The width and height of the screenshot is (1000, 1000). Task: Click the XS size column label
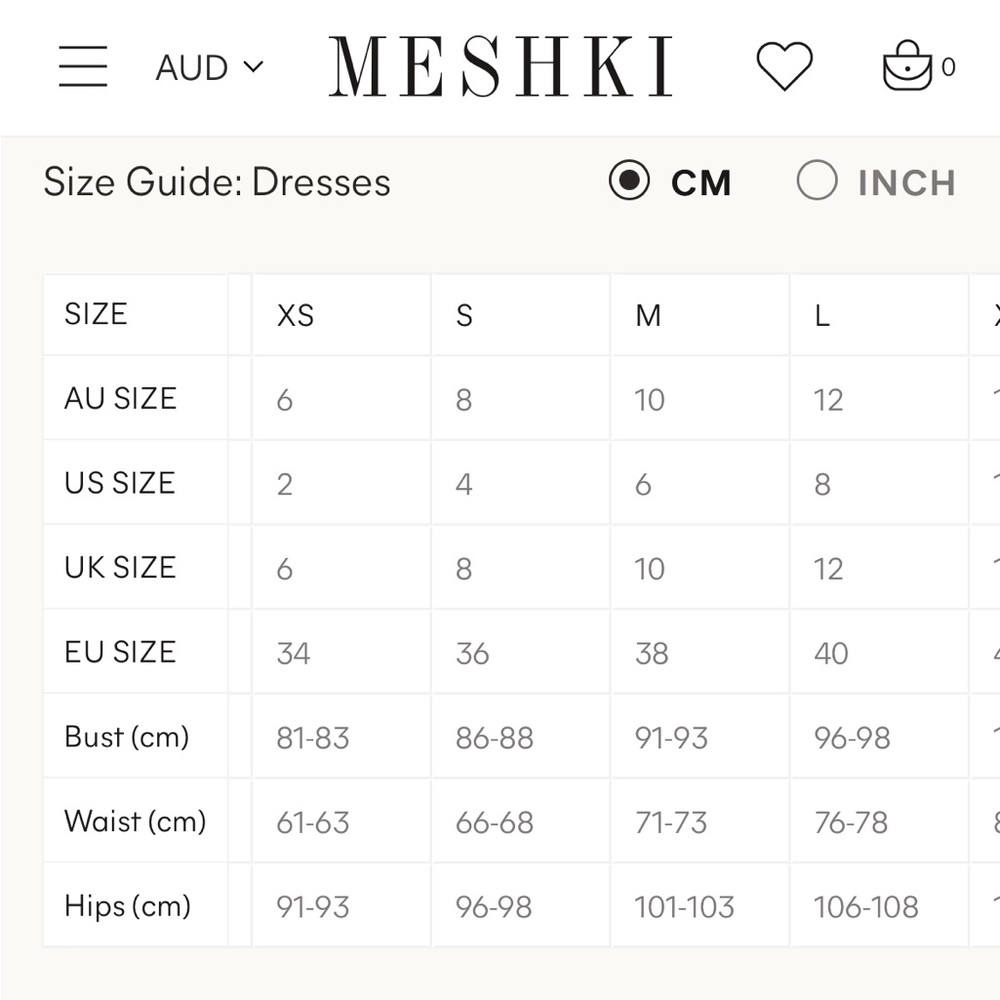coord(293,316)
